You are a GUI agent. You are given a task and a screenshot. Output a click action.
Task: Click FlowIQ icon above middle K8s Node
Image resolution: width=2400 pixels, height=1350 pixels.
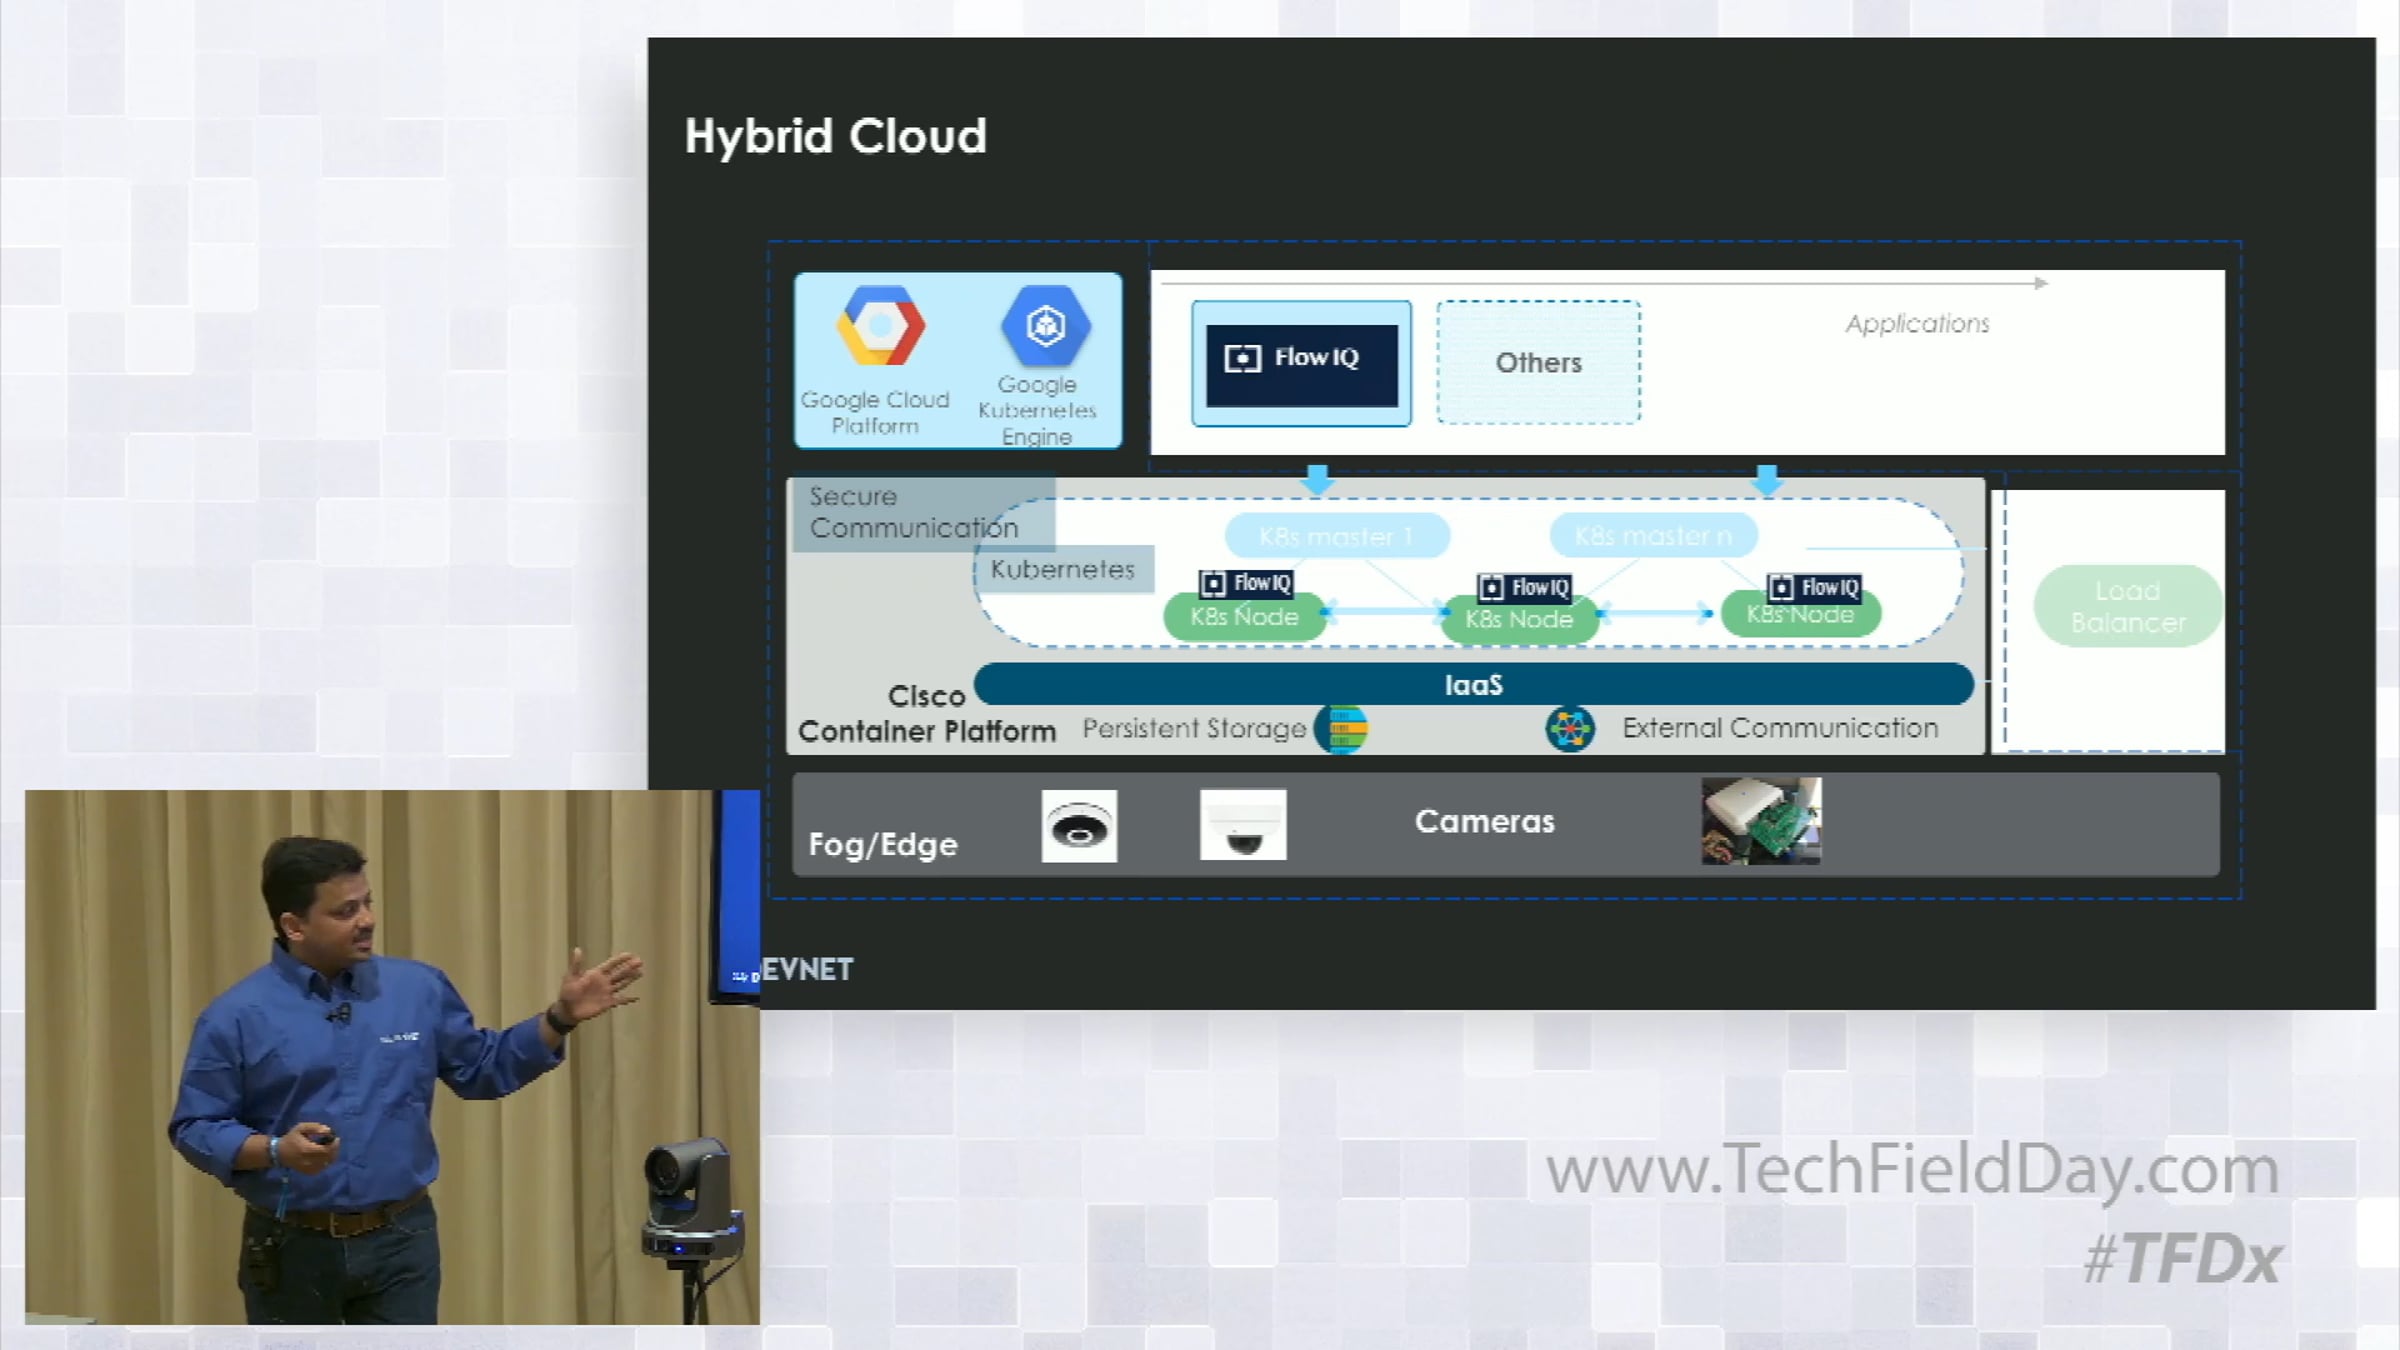(1524, 587)
